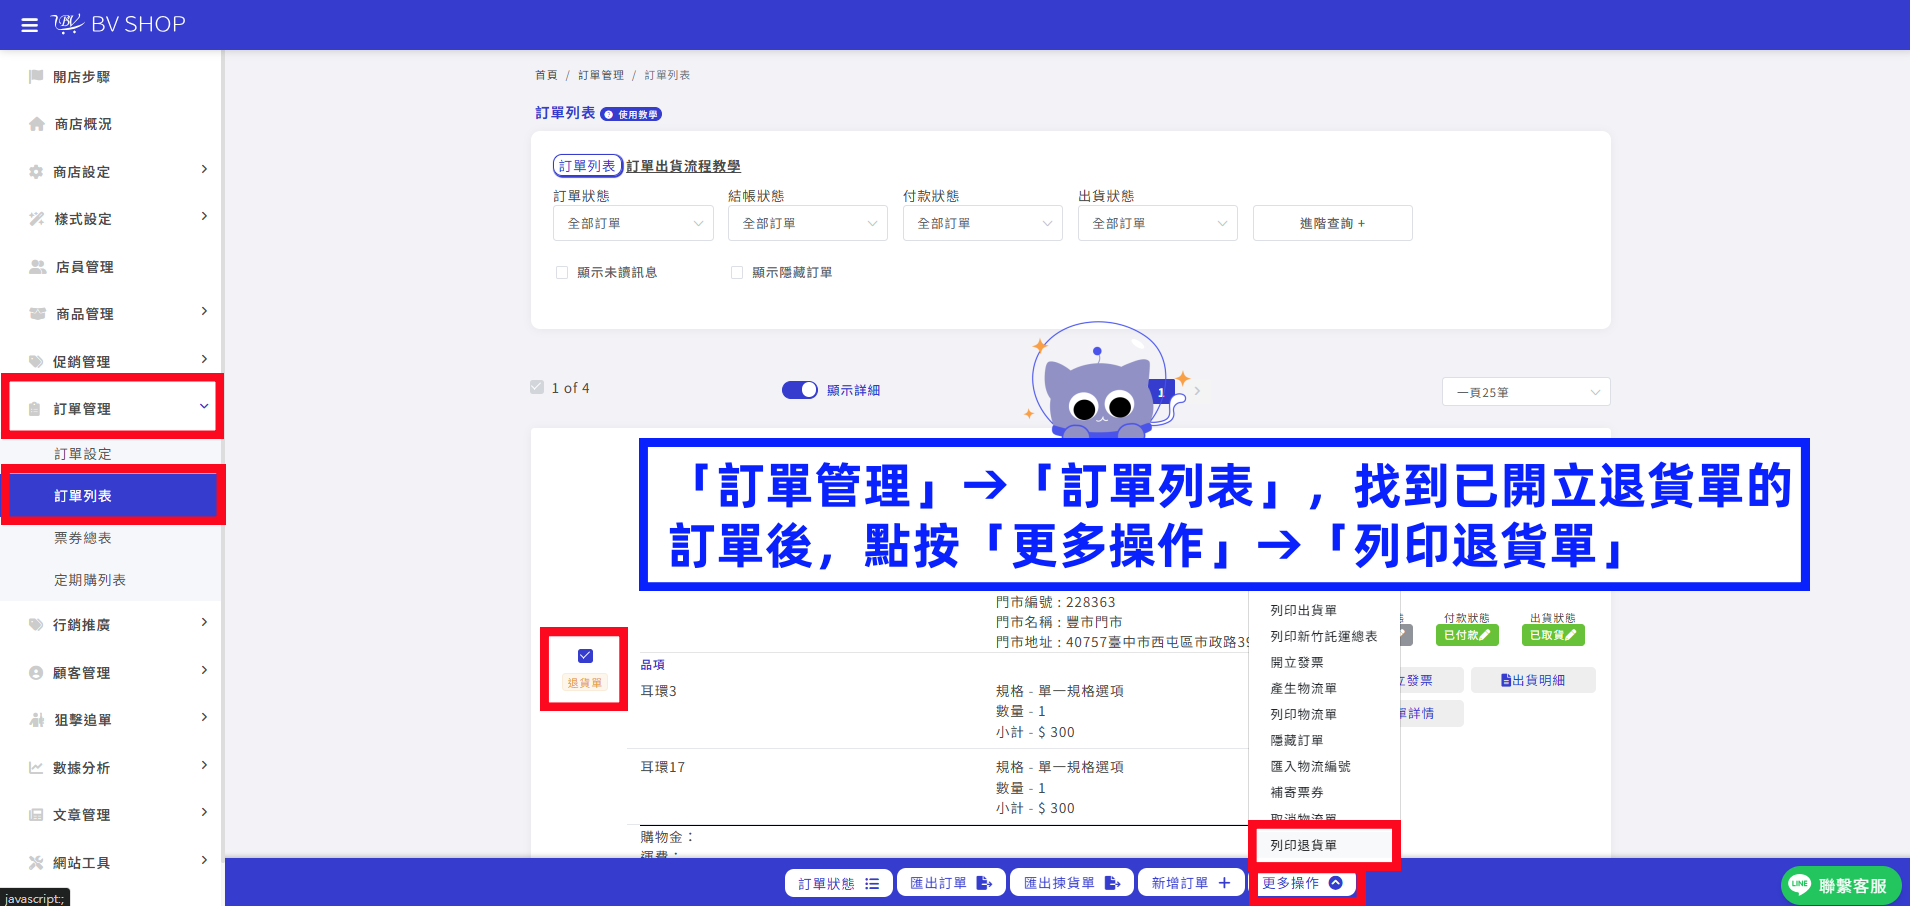The width and height of the screenshot is (1910, 906).
Task: Click the tools icon beside 網站工具
Action: (x=36, y=863)
